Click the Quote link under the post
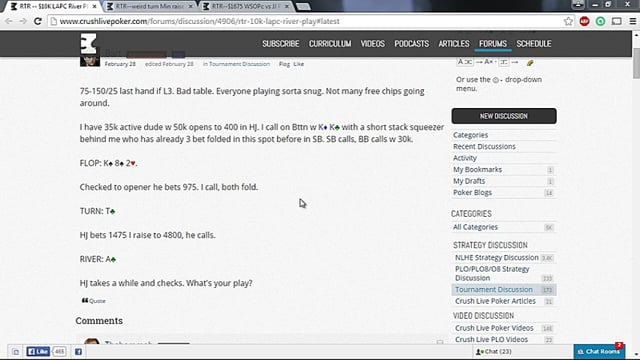 coord(93,301)
